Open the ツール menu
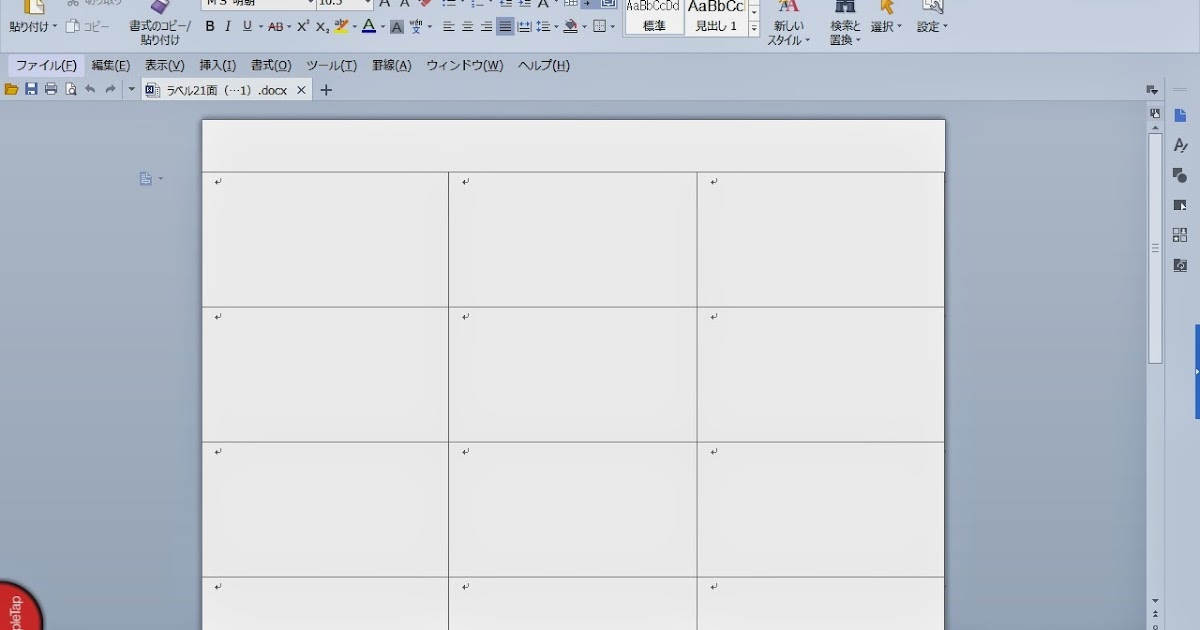Image resolution: width=1200 pixels, height=630 pixels. tap(331, 66)
